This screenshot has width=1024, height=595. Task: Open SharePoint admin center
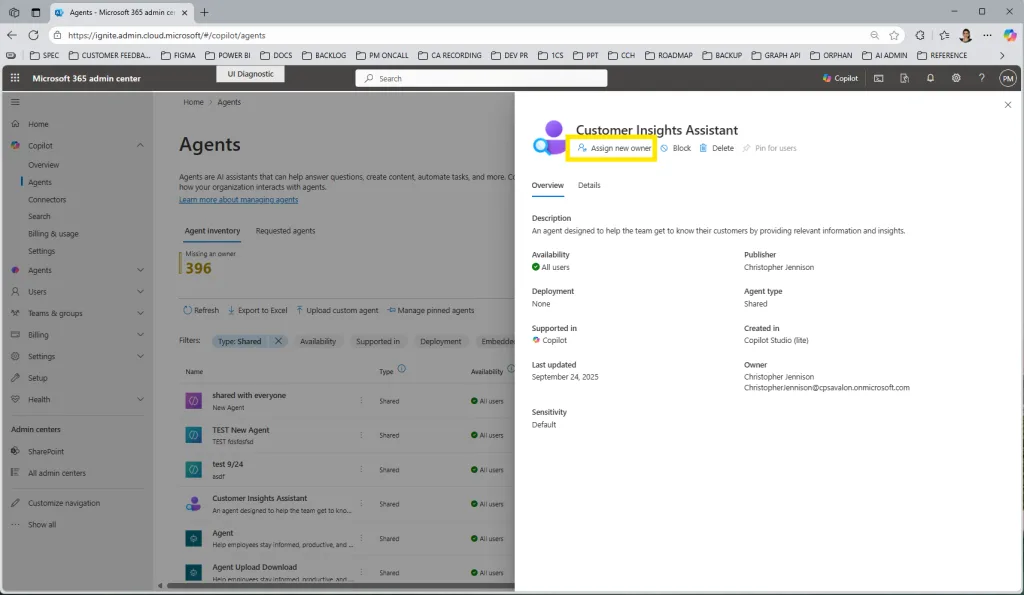(45, 451)
